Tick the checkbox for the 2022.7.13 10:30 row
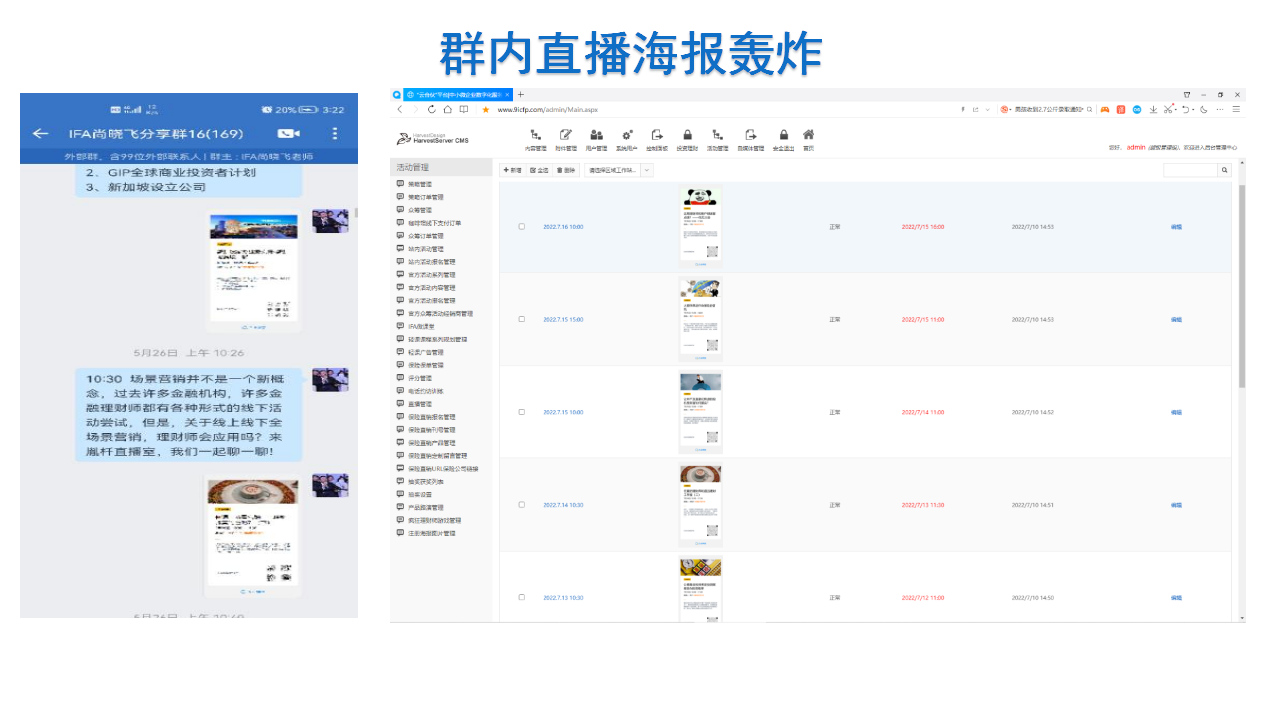This screenshot has height=720, width=1280. 521,597
